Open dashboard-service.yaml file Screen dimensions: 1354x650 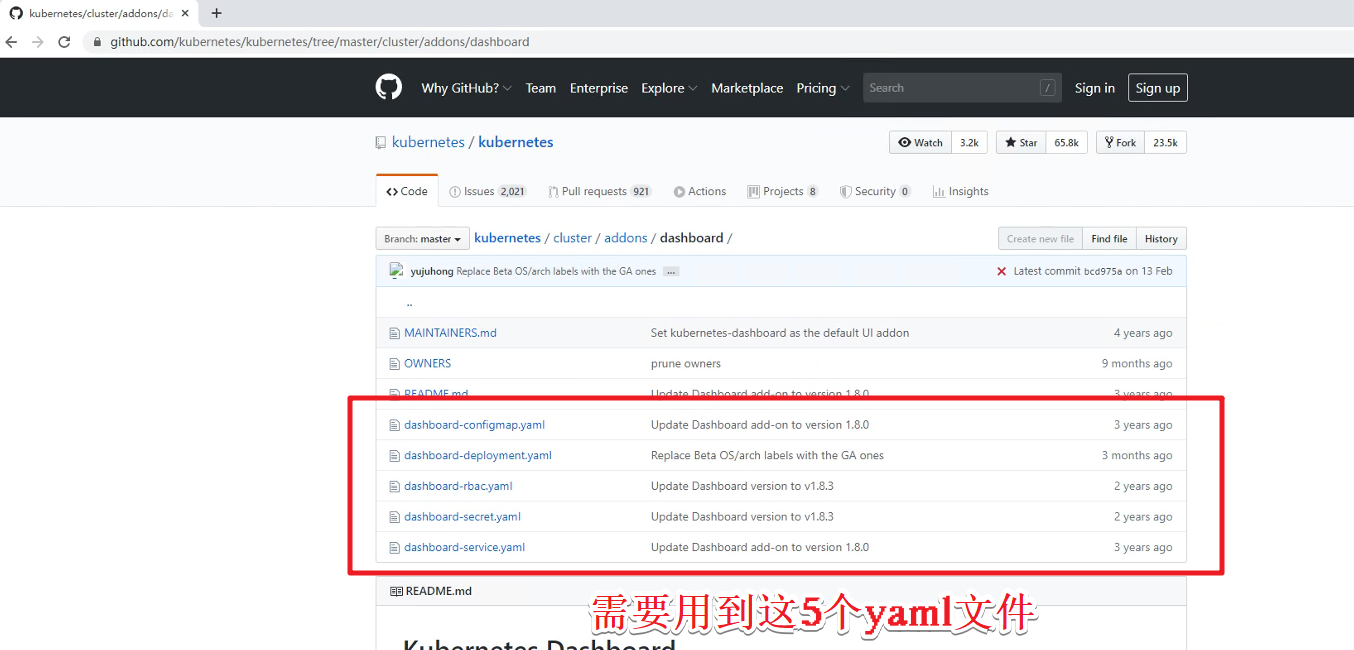[464, 547]
